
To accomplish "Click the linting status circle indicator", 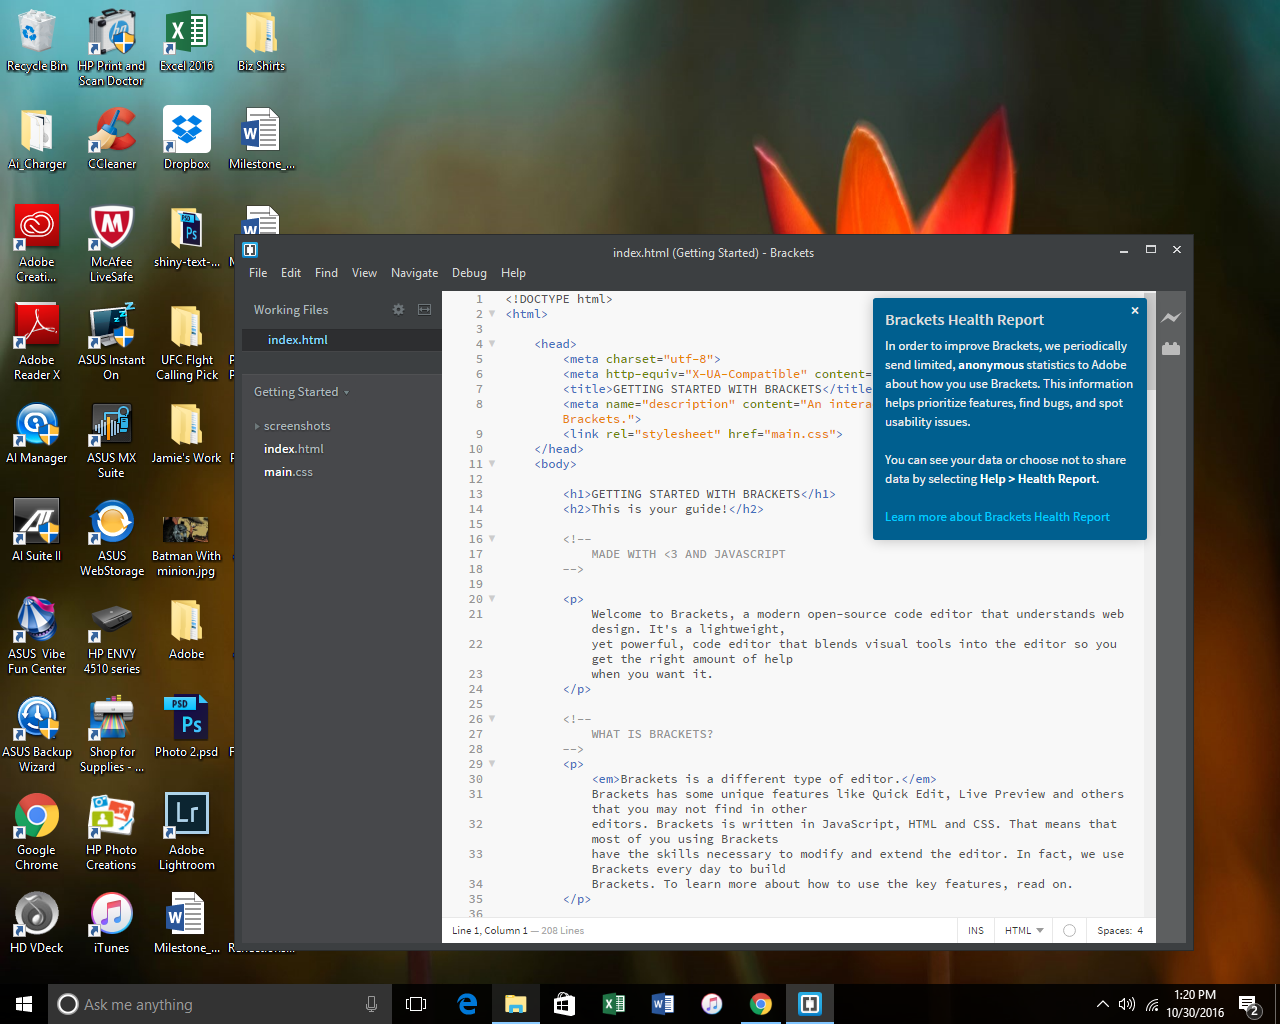I will (1069, 931).
